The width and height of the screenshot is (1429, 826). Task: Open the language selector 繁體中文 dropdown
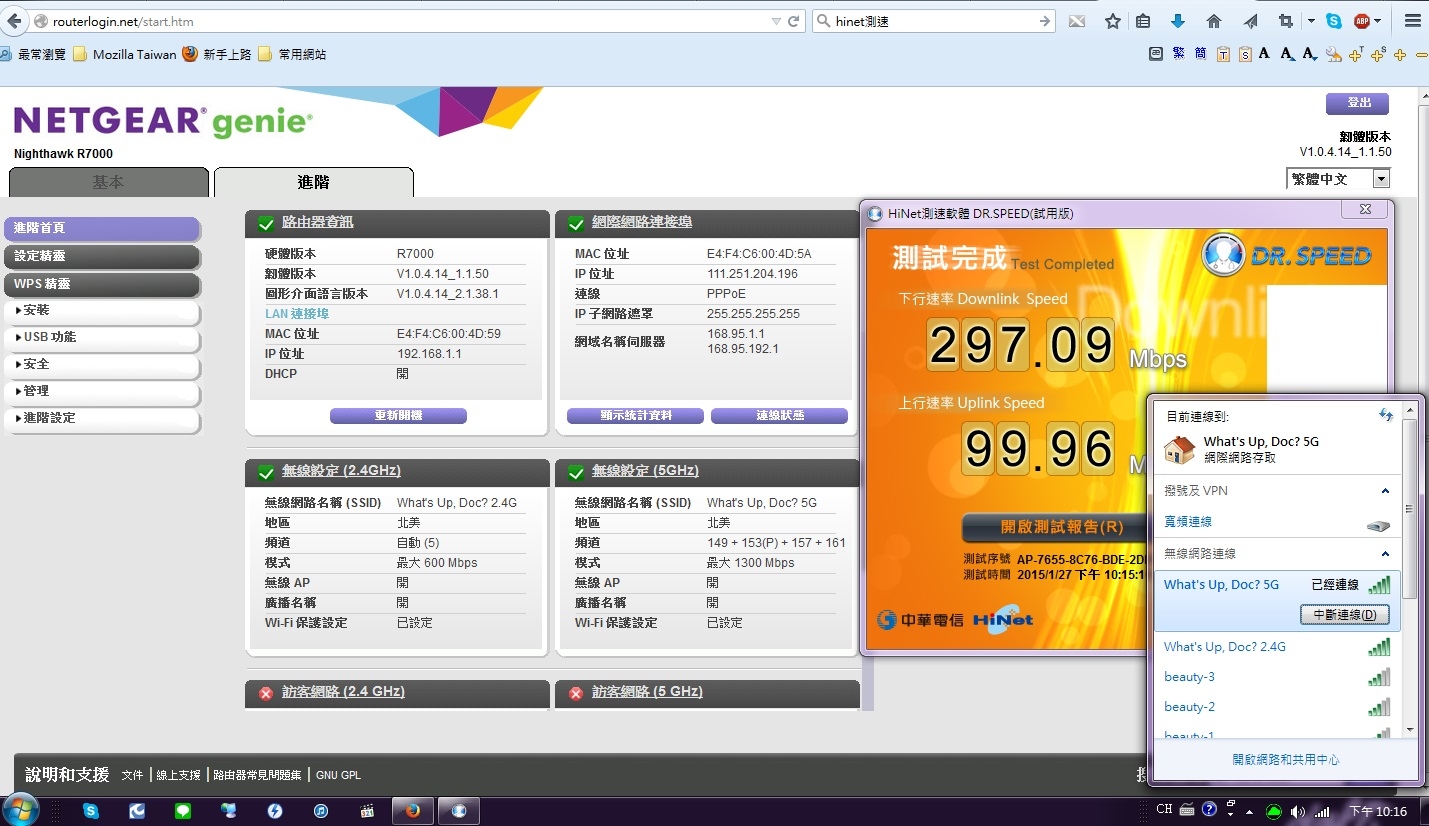pos(1338,179)
